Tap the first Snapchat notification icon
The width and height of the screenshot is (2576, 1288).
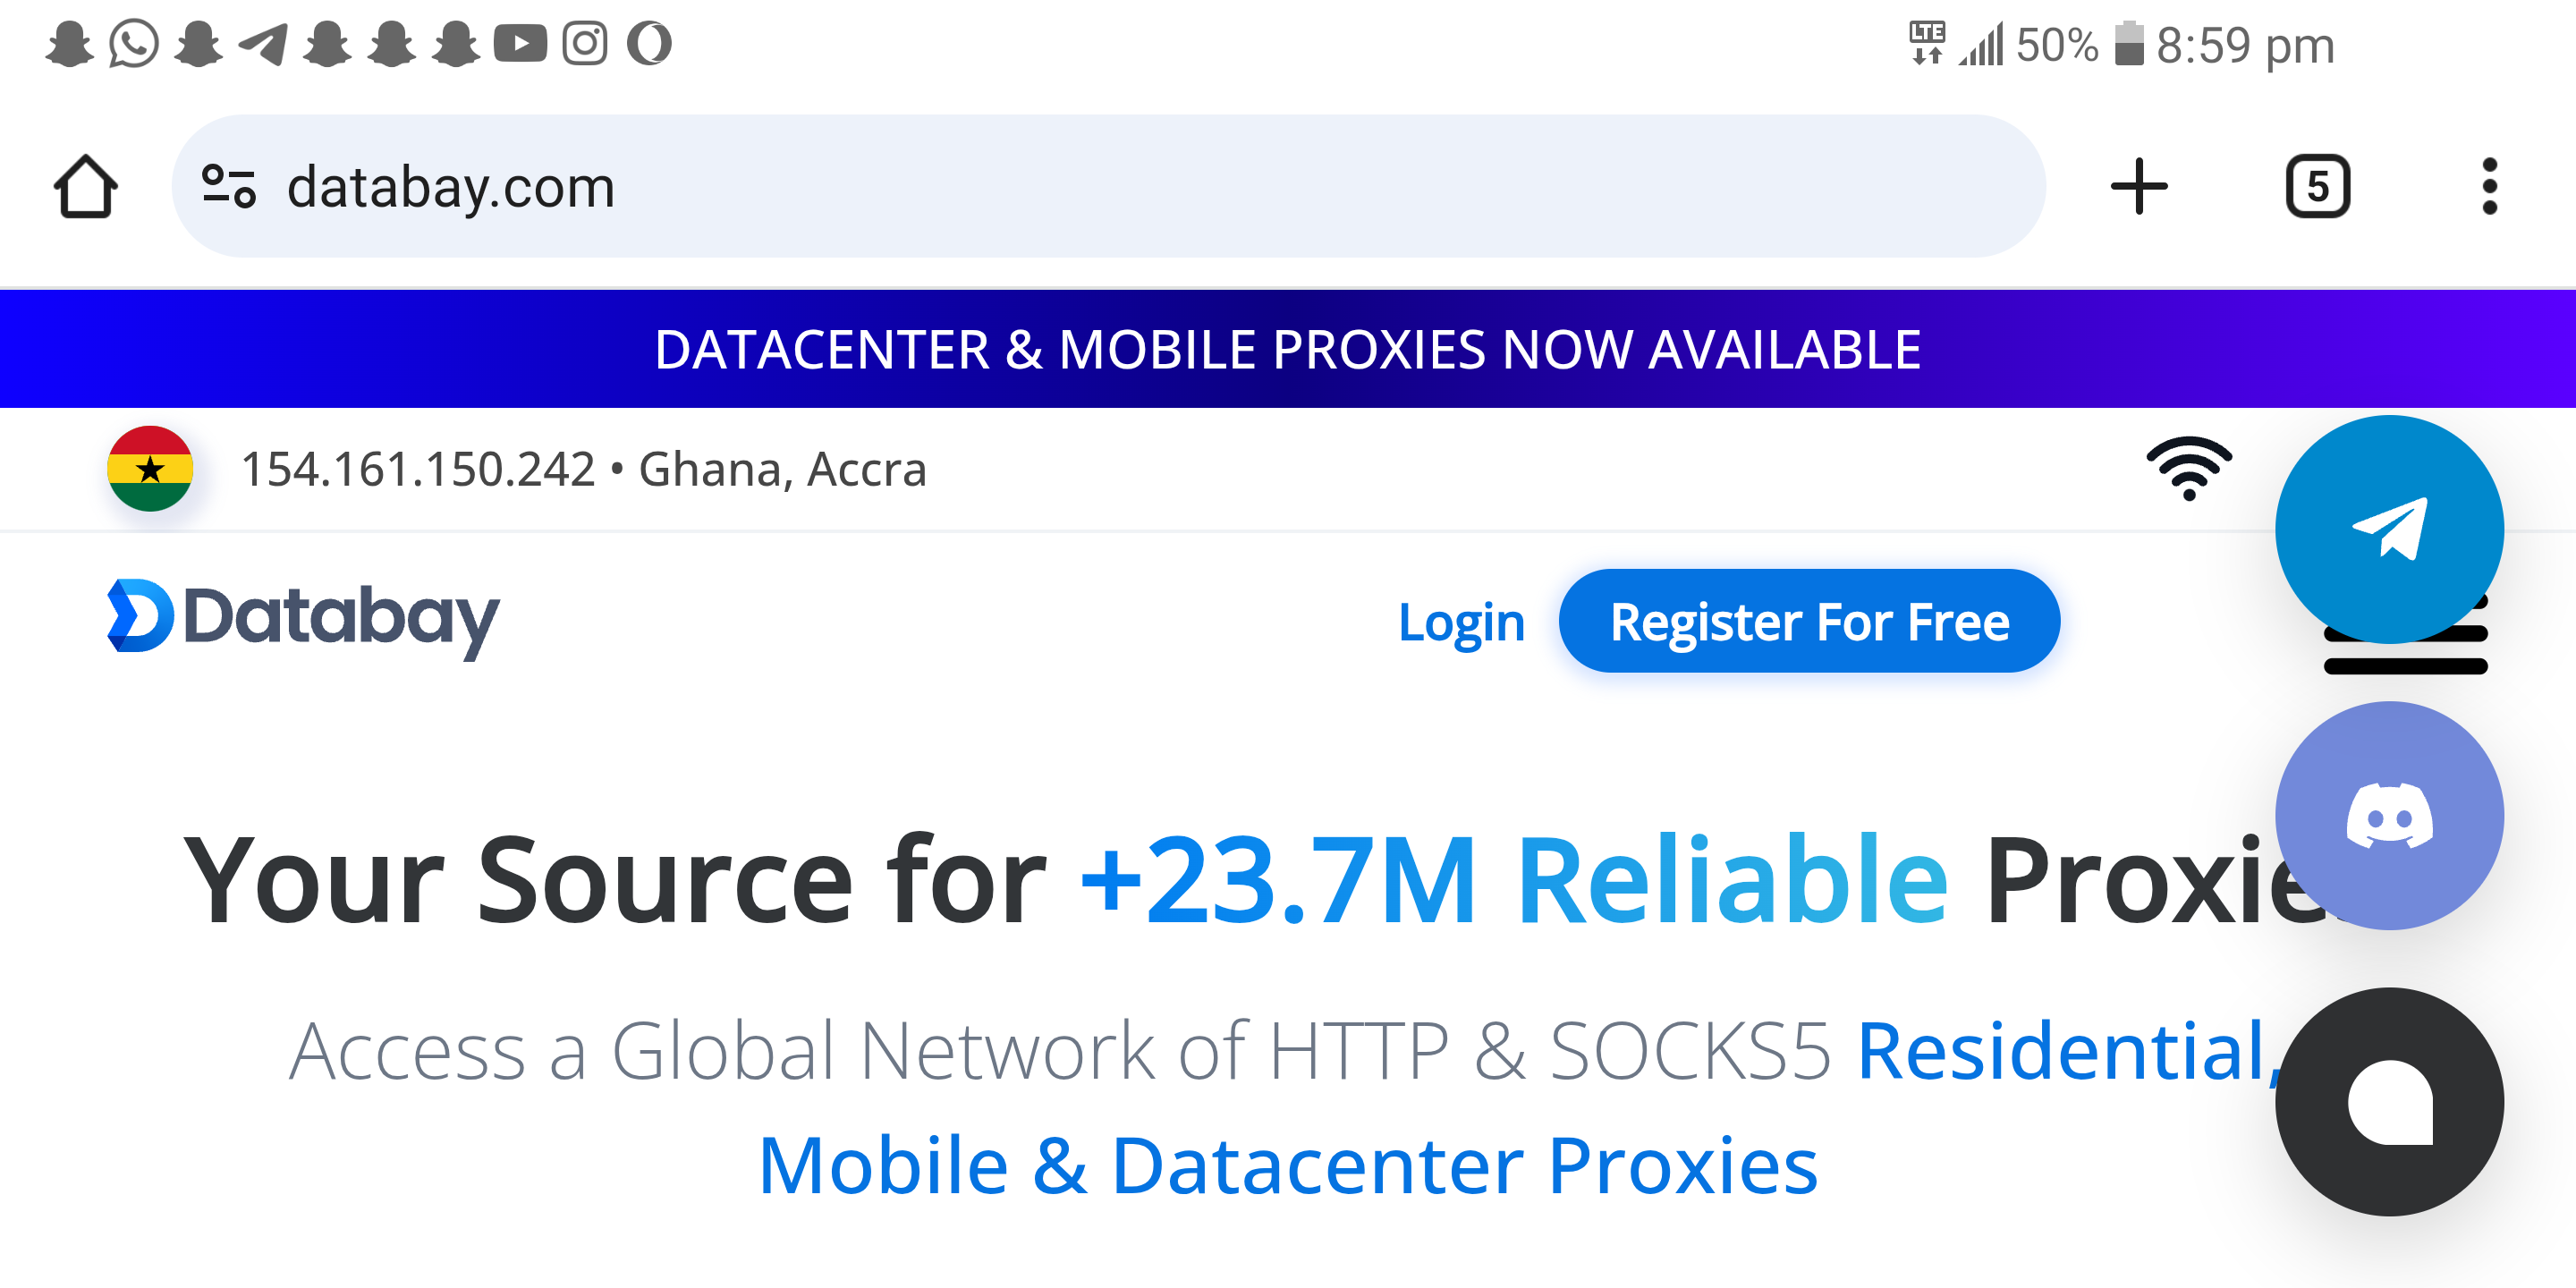click(x=70, y=44)
